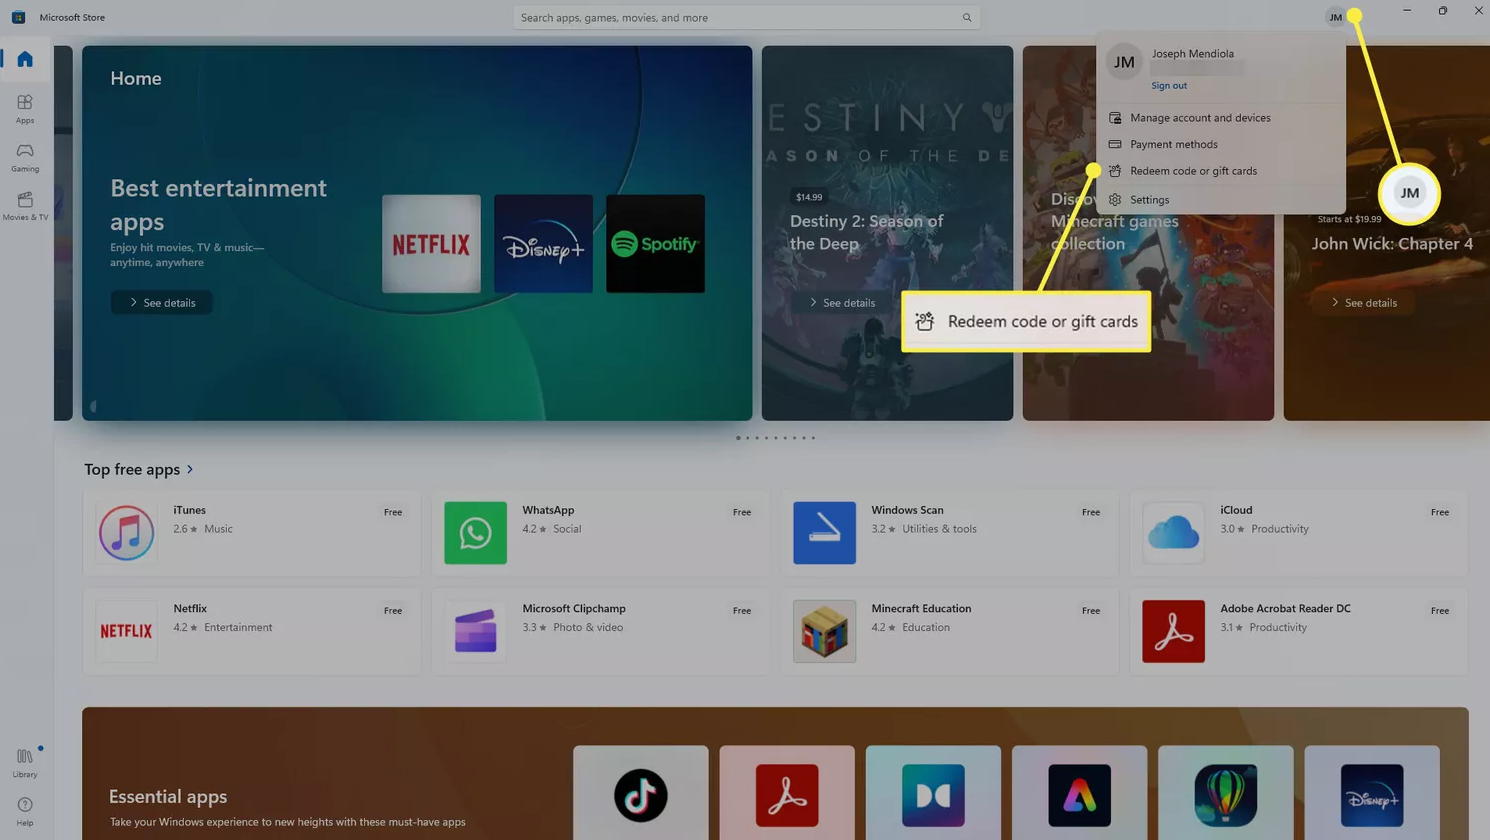Click the Joseph Mendiola account name
This screenshot has width=1490, height=840.
[x=1192, y=54]
